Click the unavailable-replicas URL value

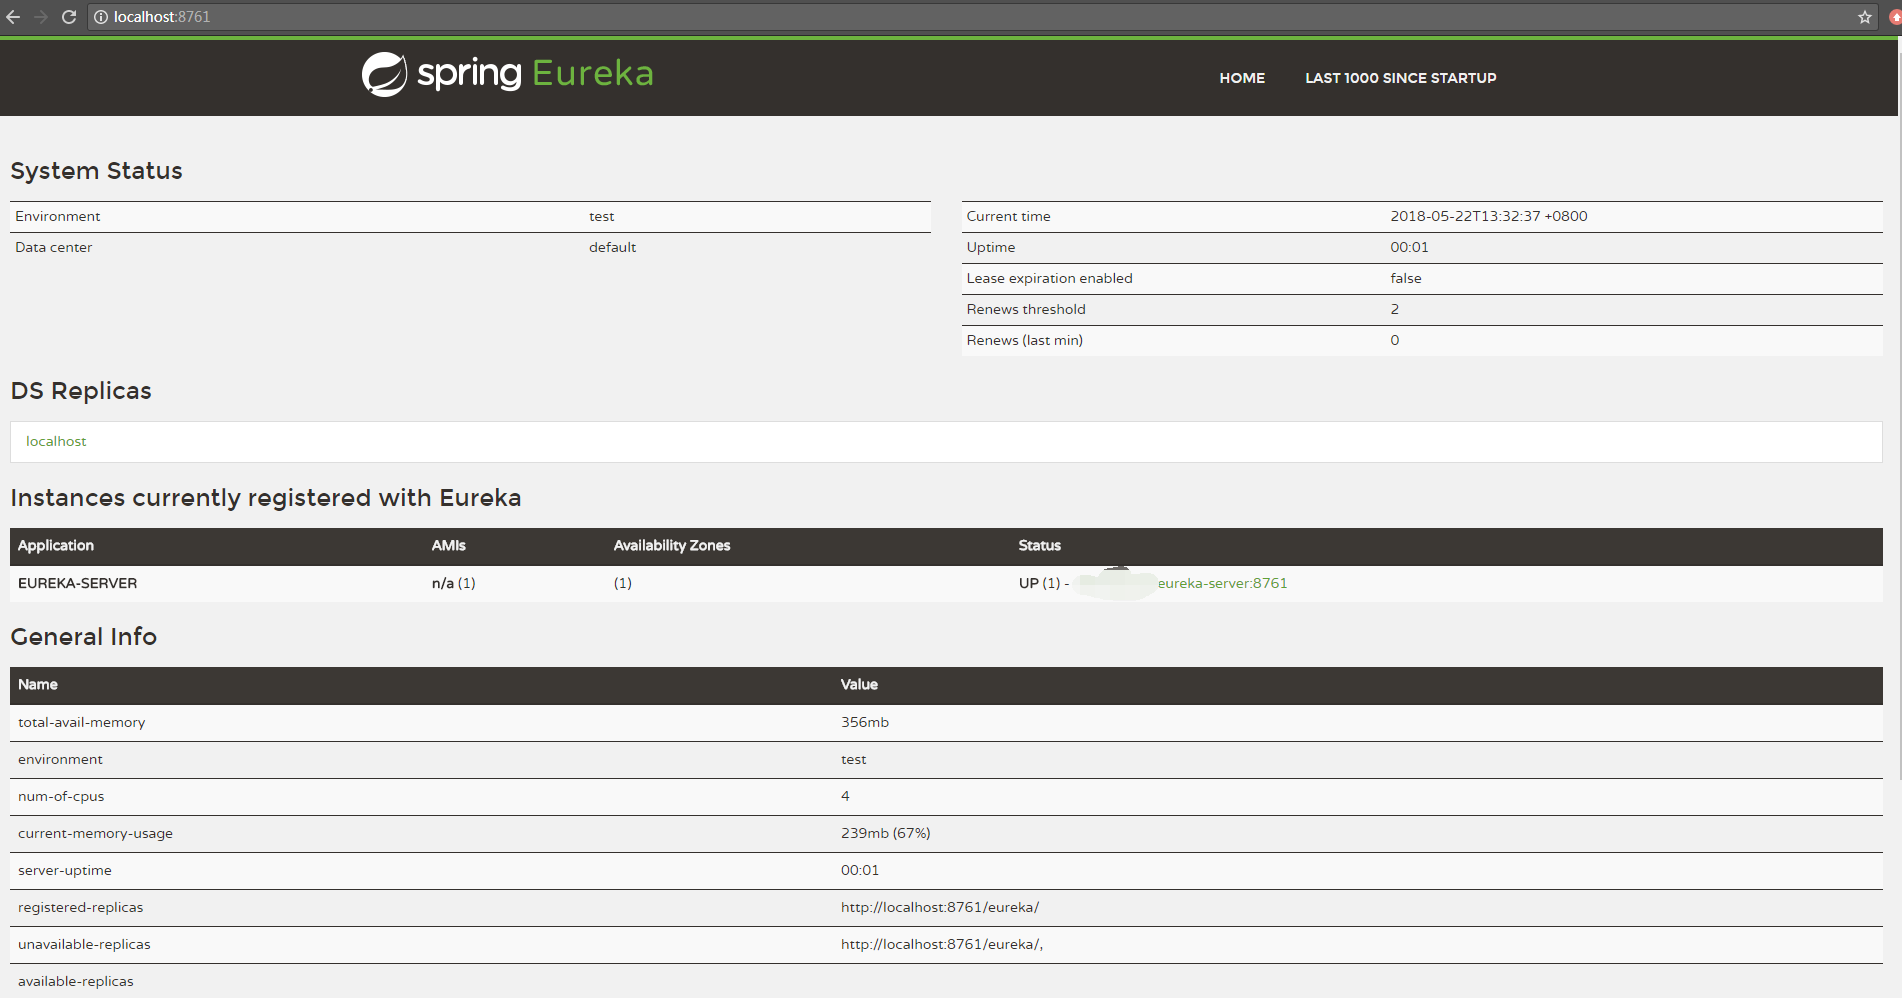(x=942, y=944)
